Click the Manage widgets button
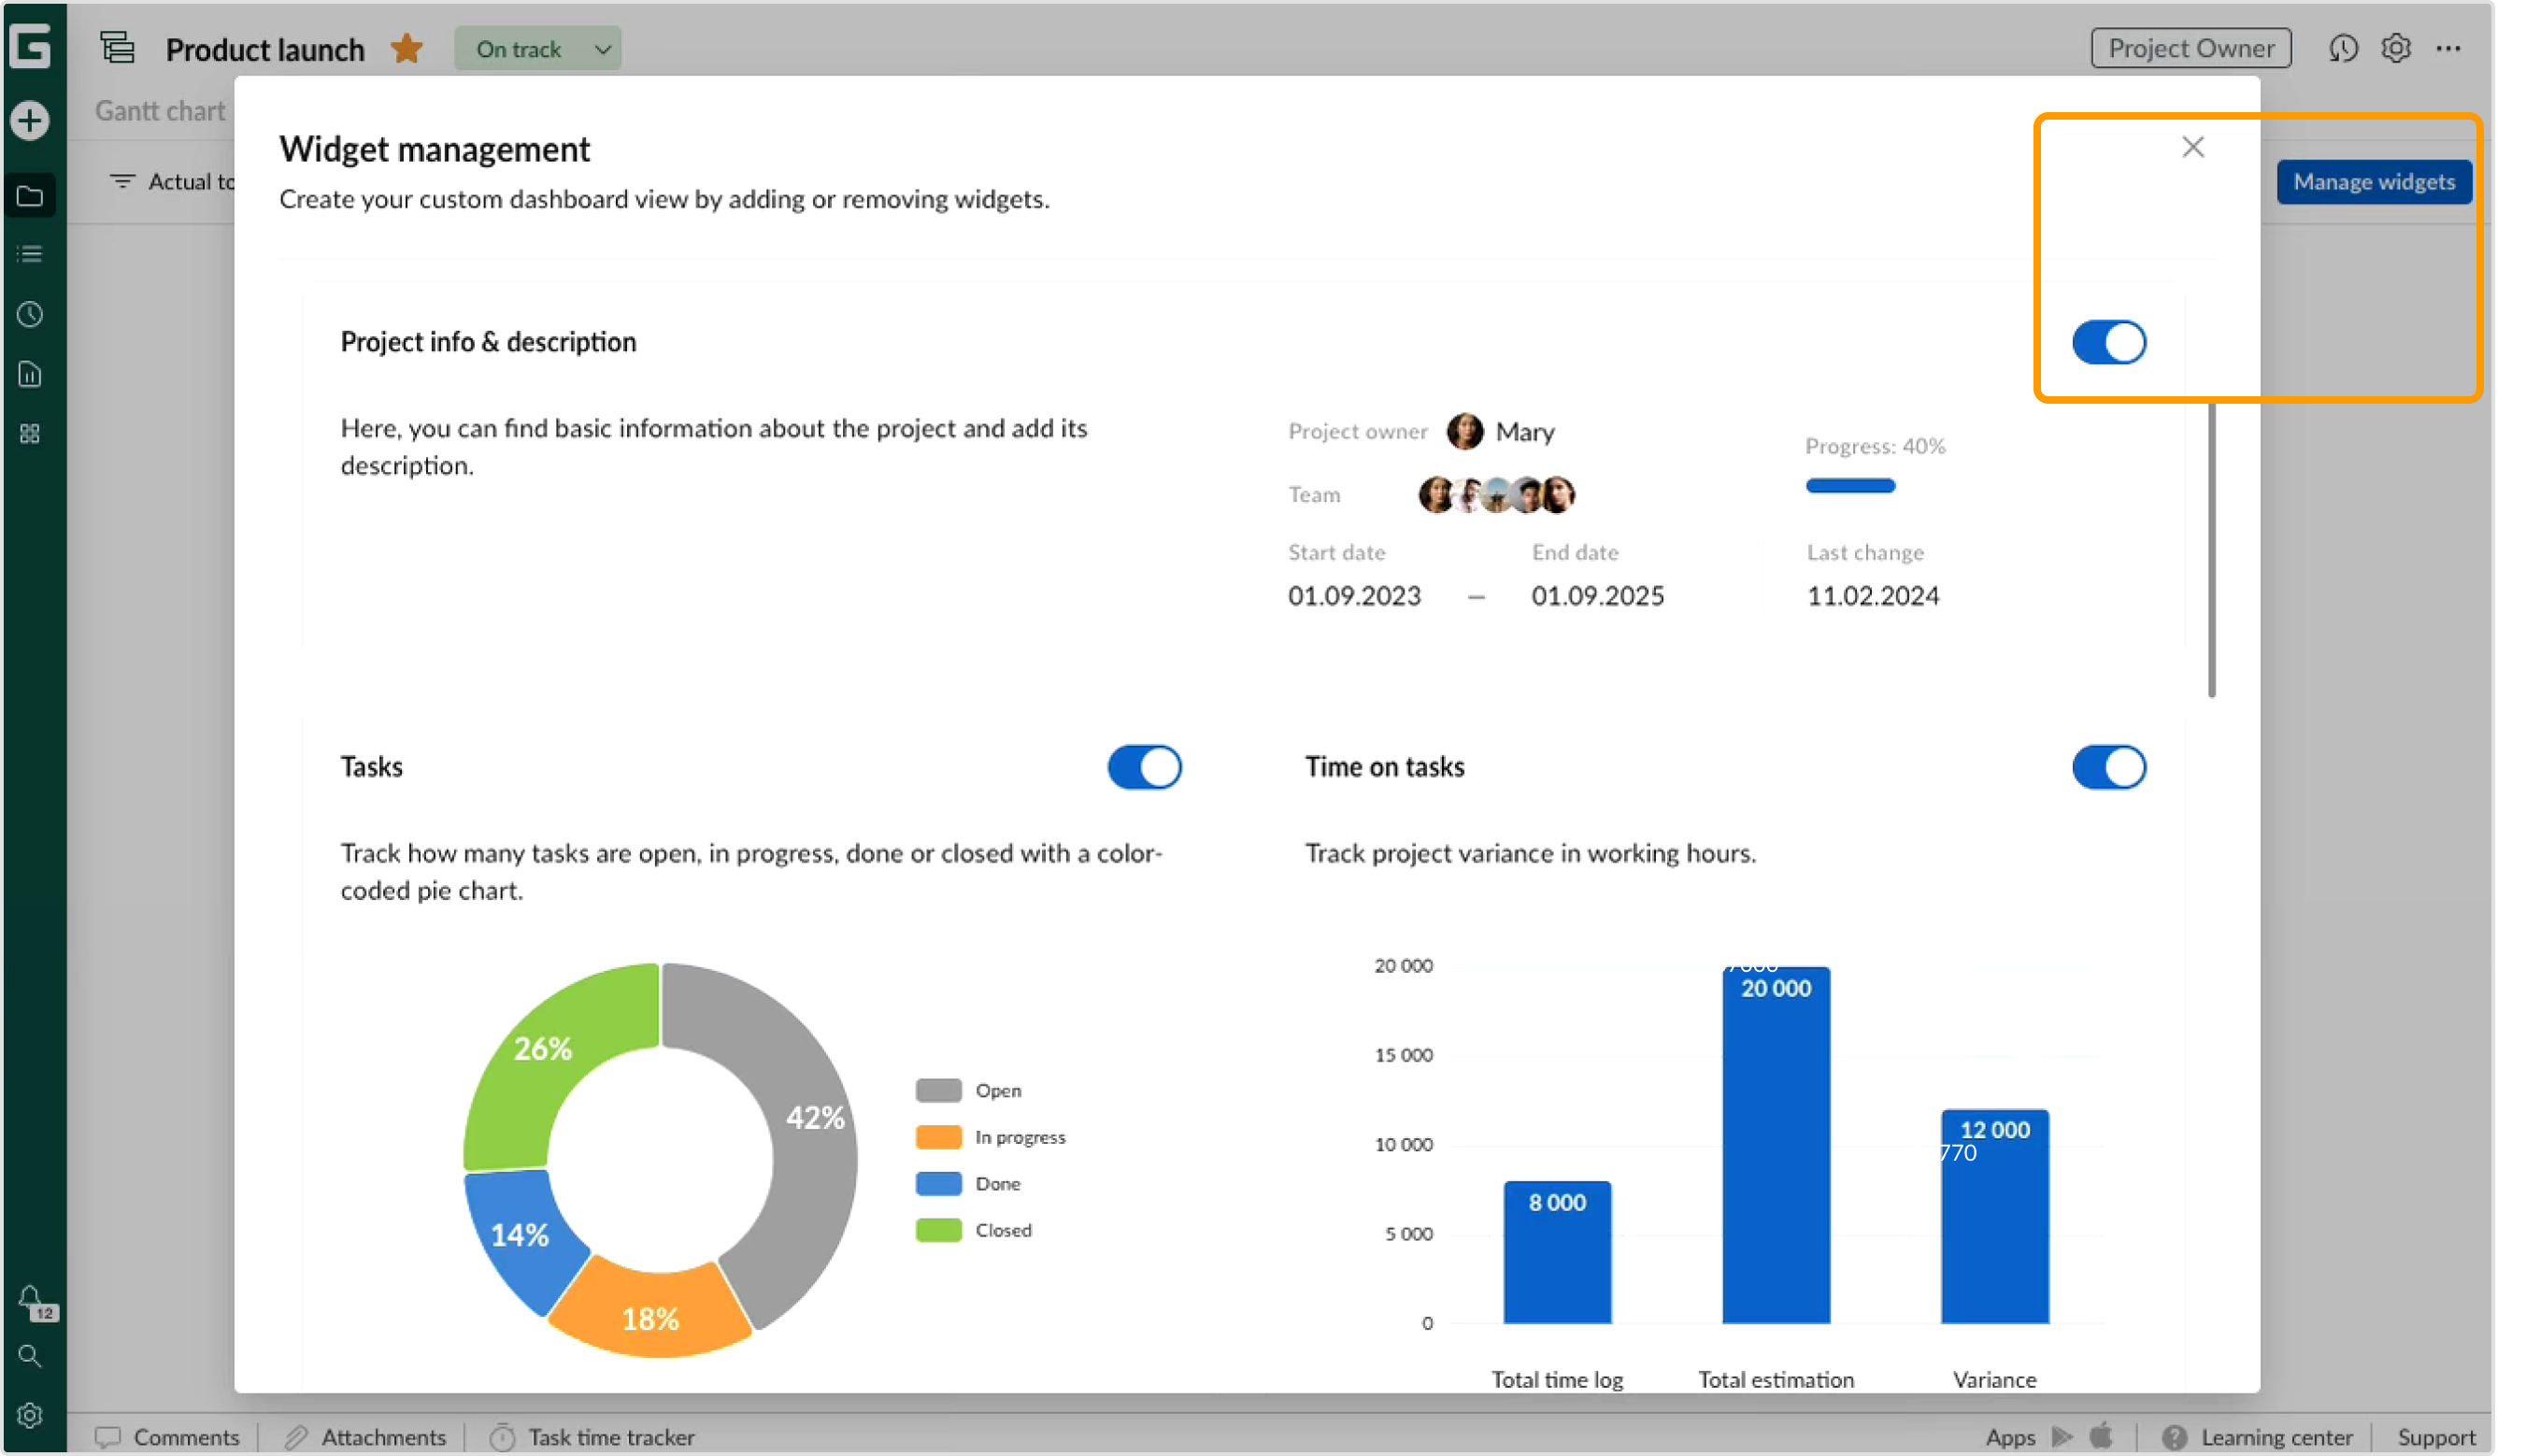The image size is (2540, 1456). [2374, 181]
